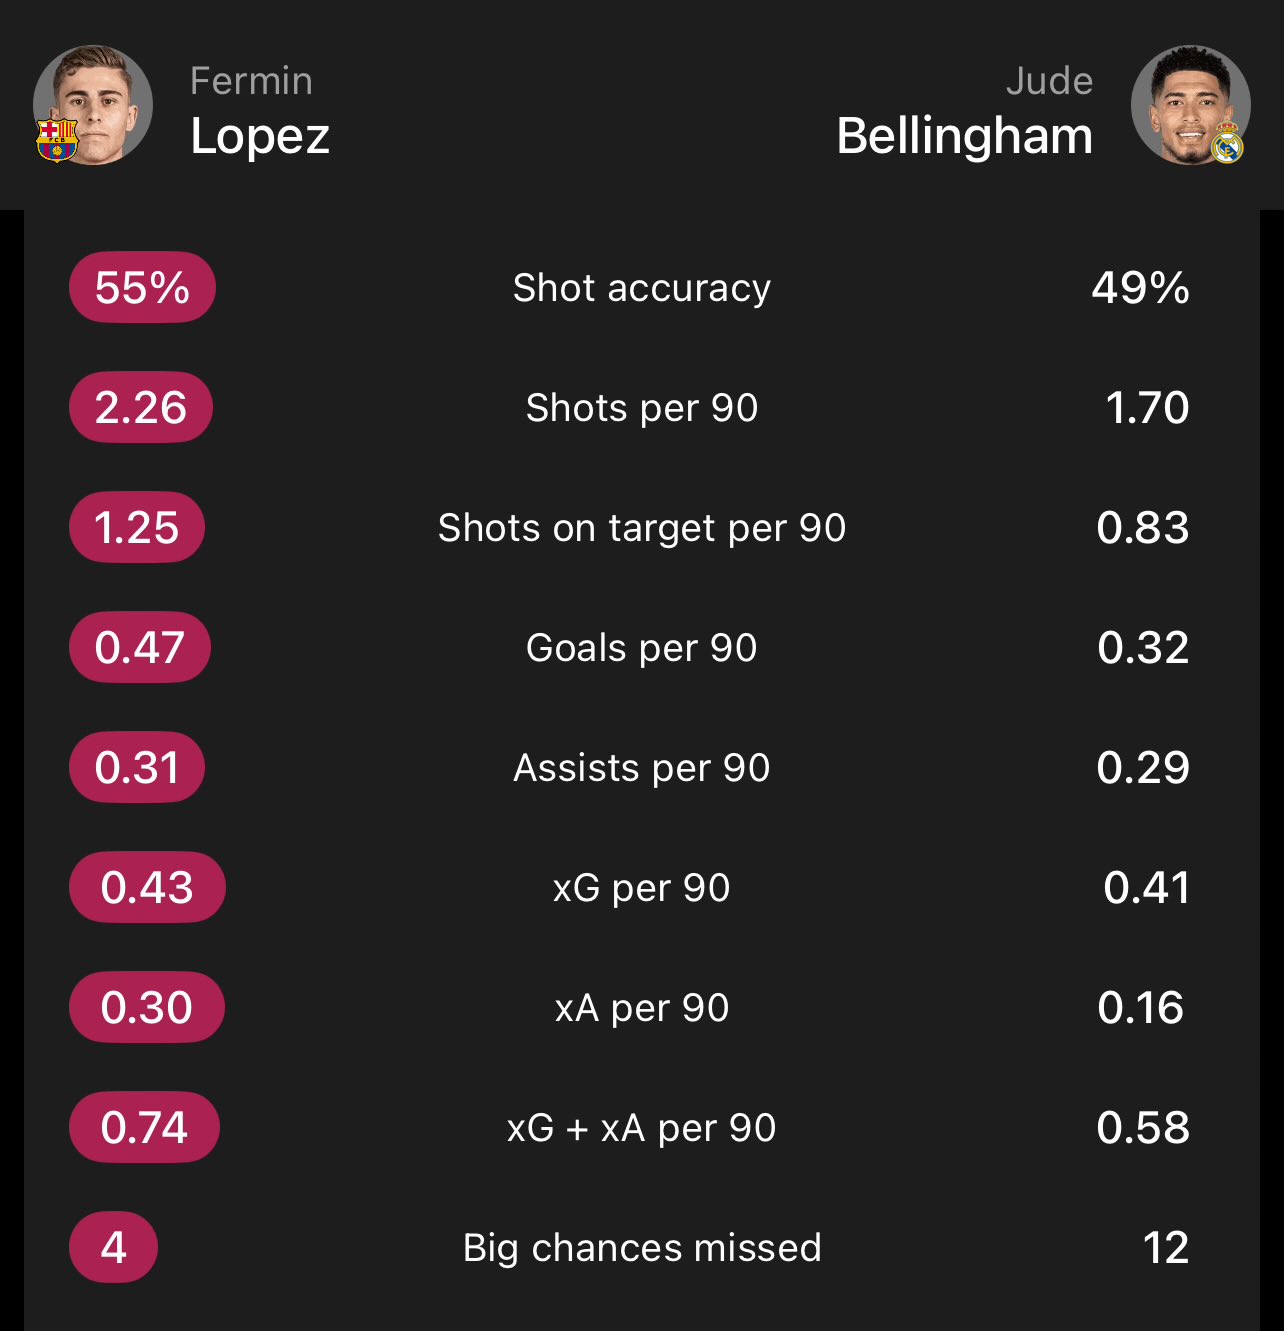Tap Bellingham's 49% shot accuracy value
Viewport: 1284px width, 1331px height.
(x=1140, y=288)
